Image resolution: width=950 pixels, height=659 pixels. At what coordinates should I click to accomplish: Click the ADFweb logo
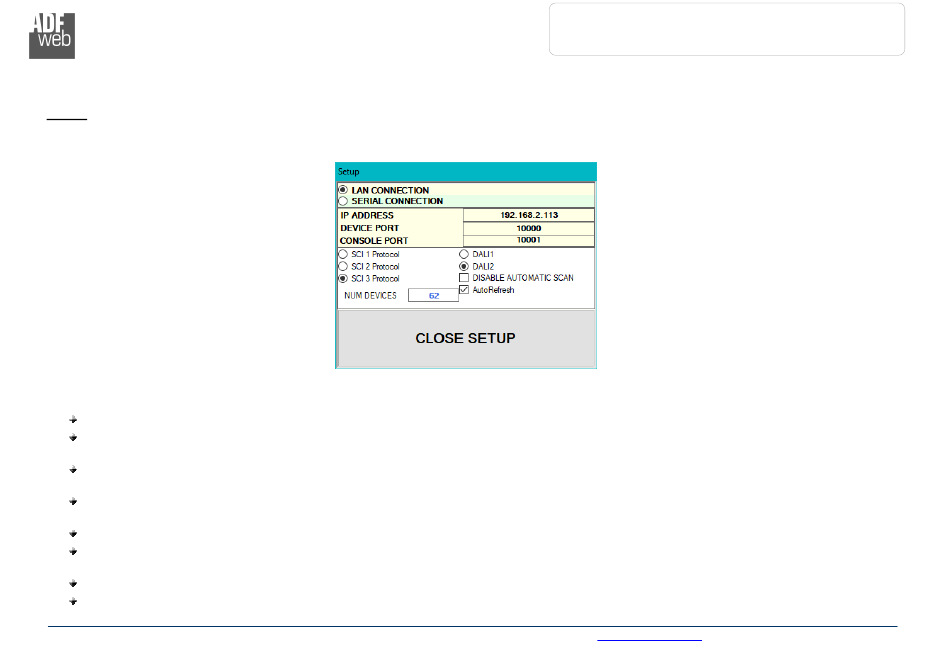point(52,36)
